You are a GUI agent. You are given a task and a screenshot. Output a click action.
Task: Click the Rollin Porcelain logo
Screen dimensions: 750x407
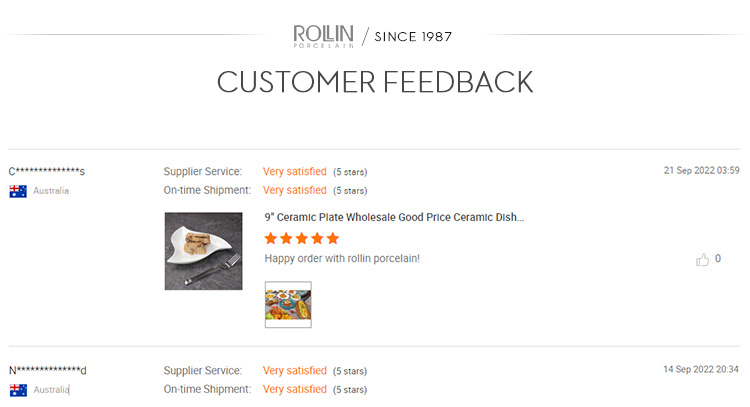coord(325,36)
